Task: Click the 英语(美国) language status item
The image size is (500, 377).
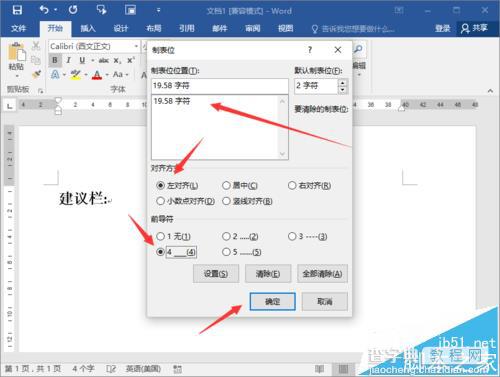Action: (143, 369)
